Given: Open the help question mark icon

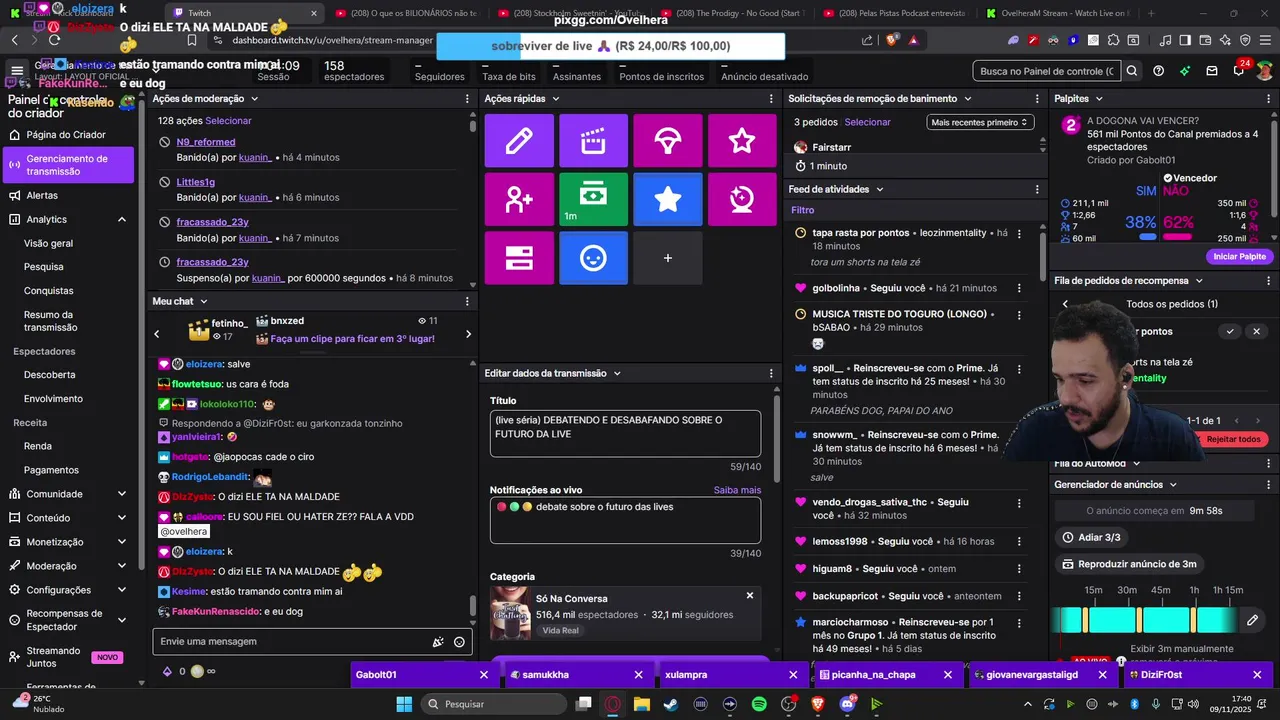Looking at the screenshot, I should (1158, 71).
